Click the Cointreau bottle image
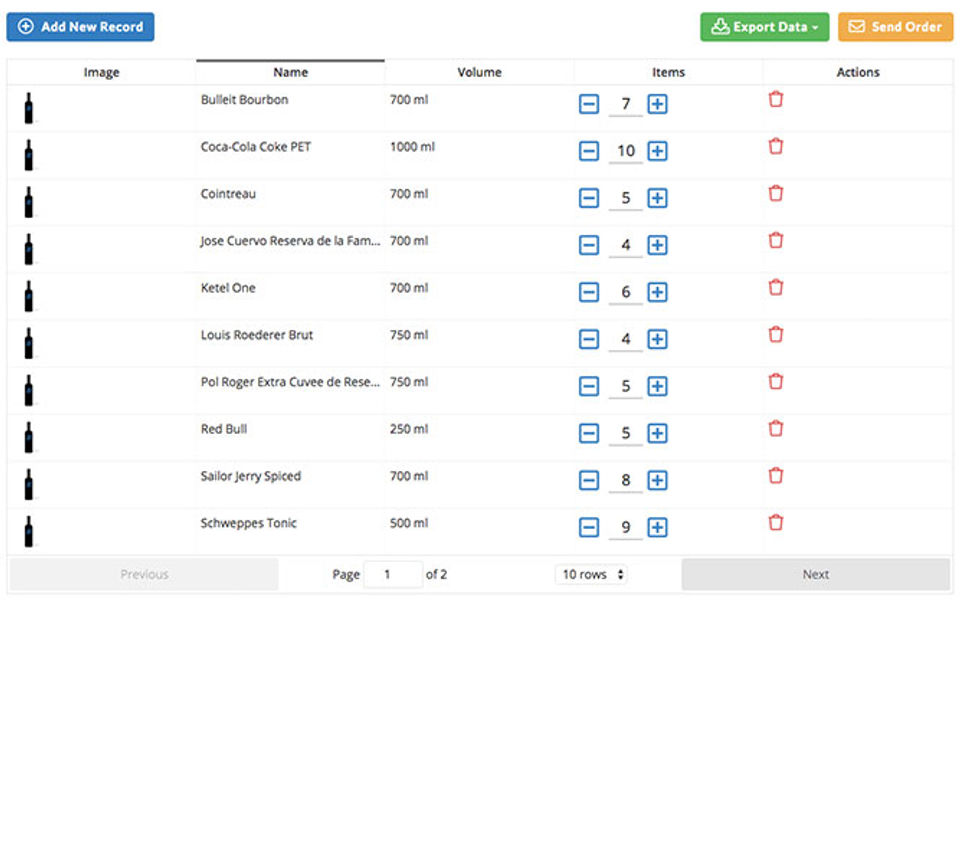 (29, 202)
